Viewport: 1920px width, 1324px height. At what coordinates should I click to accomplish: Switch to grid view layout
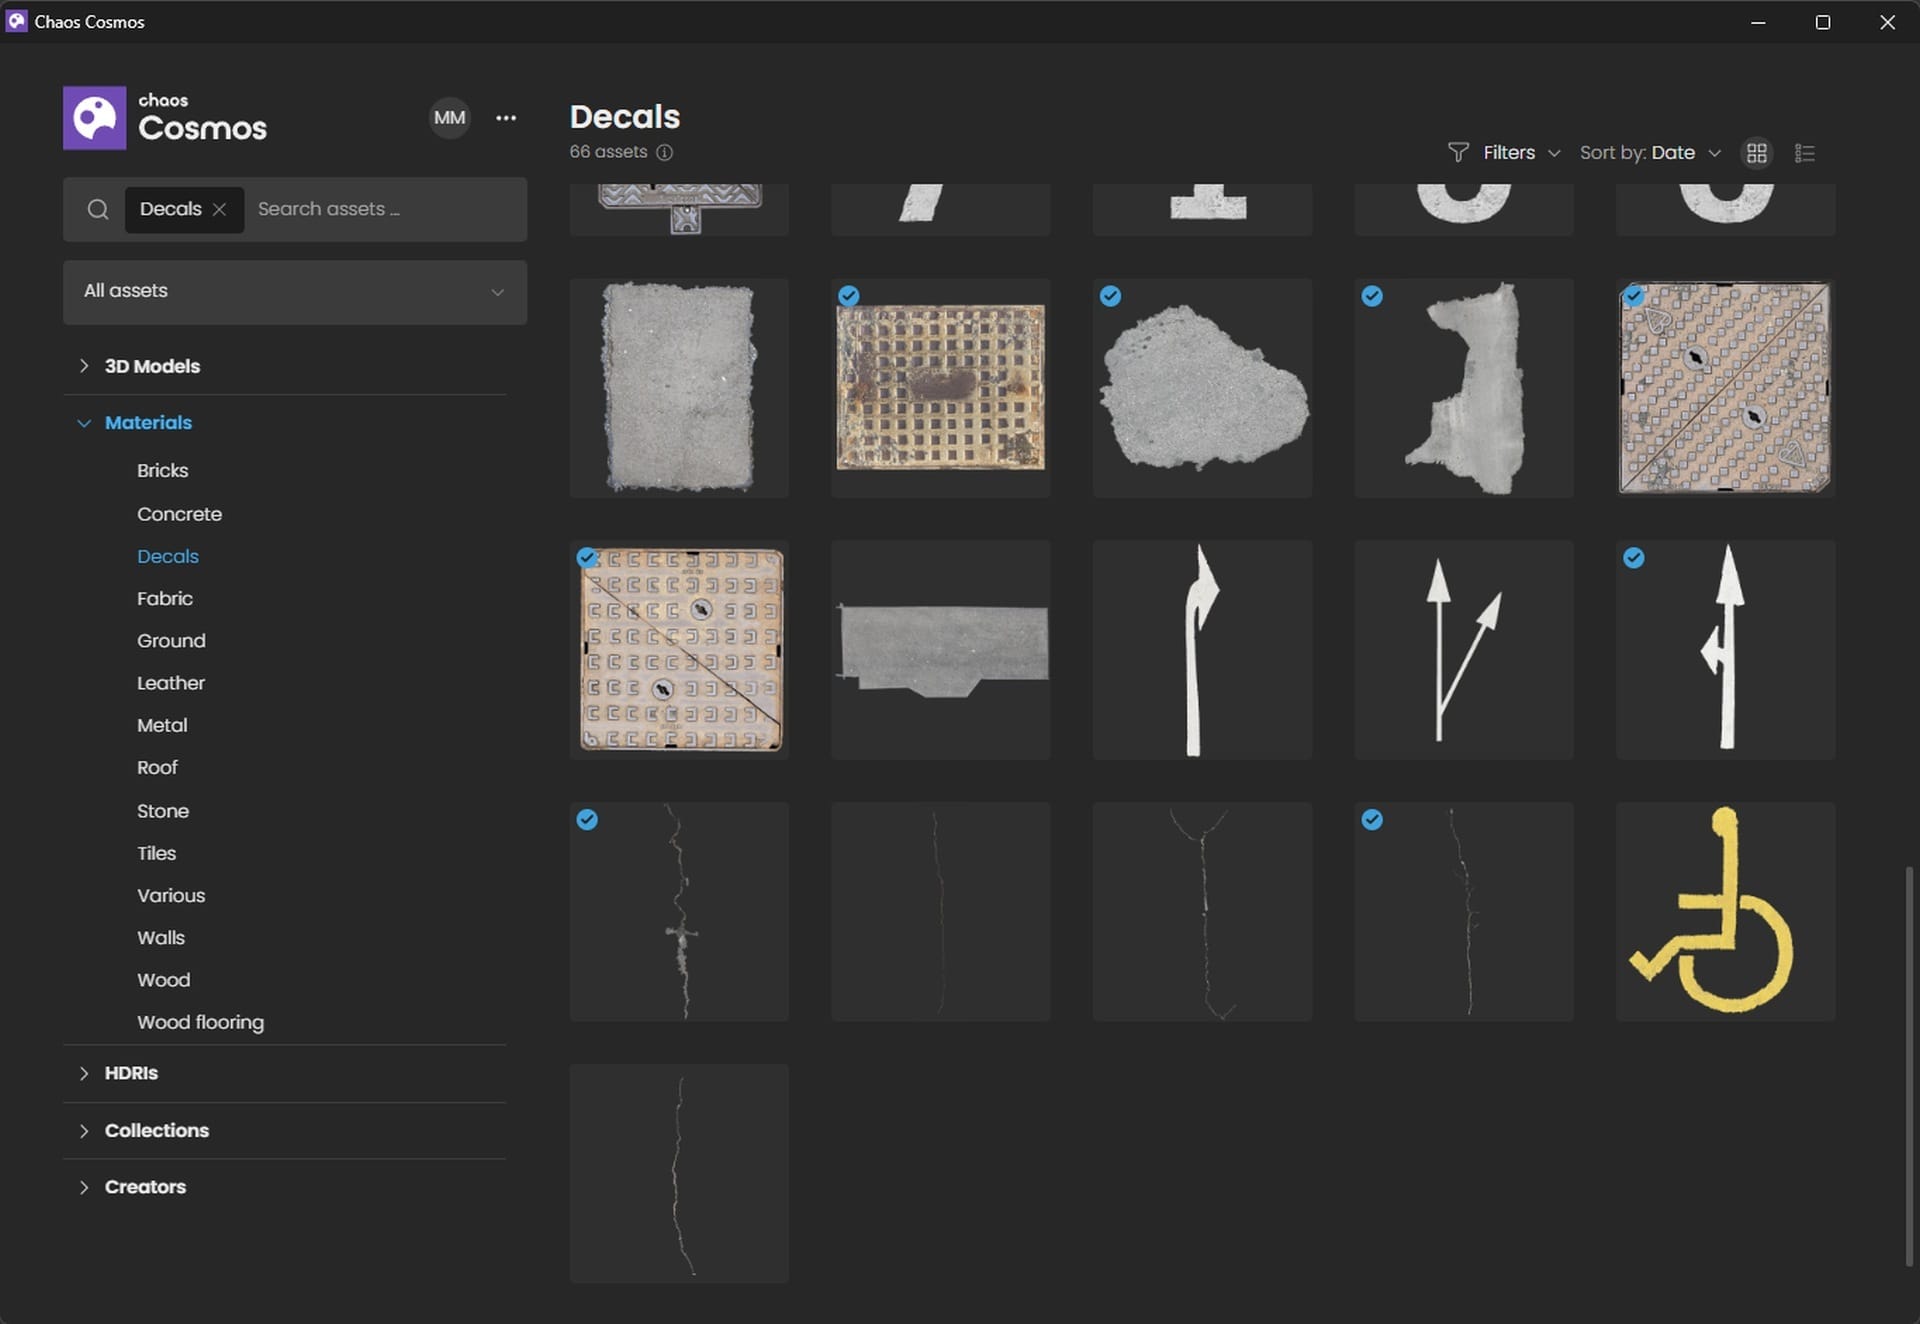[x=1756, y=153]
